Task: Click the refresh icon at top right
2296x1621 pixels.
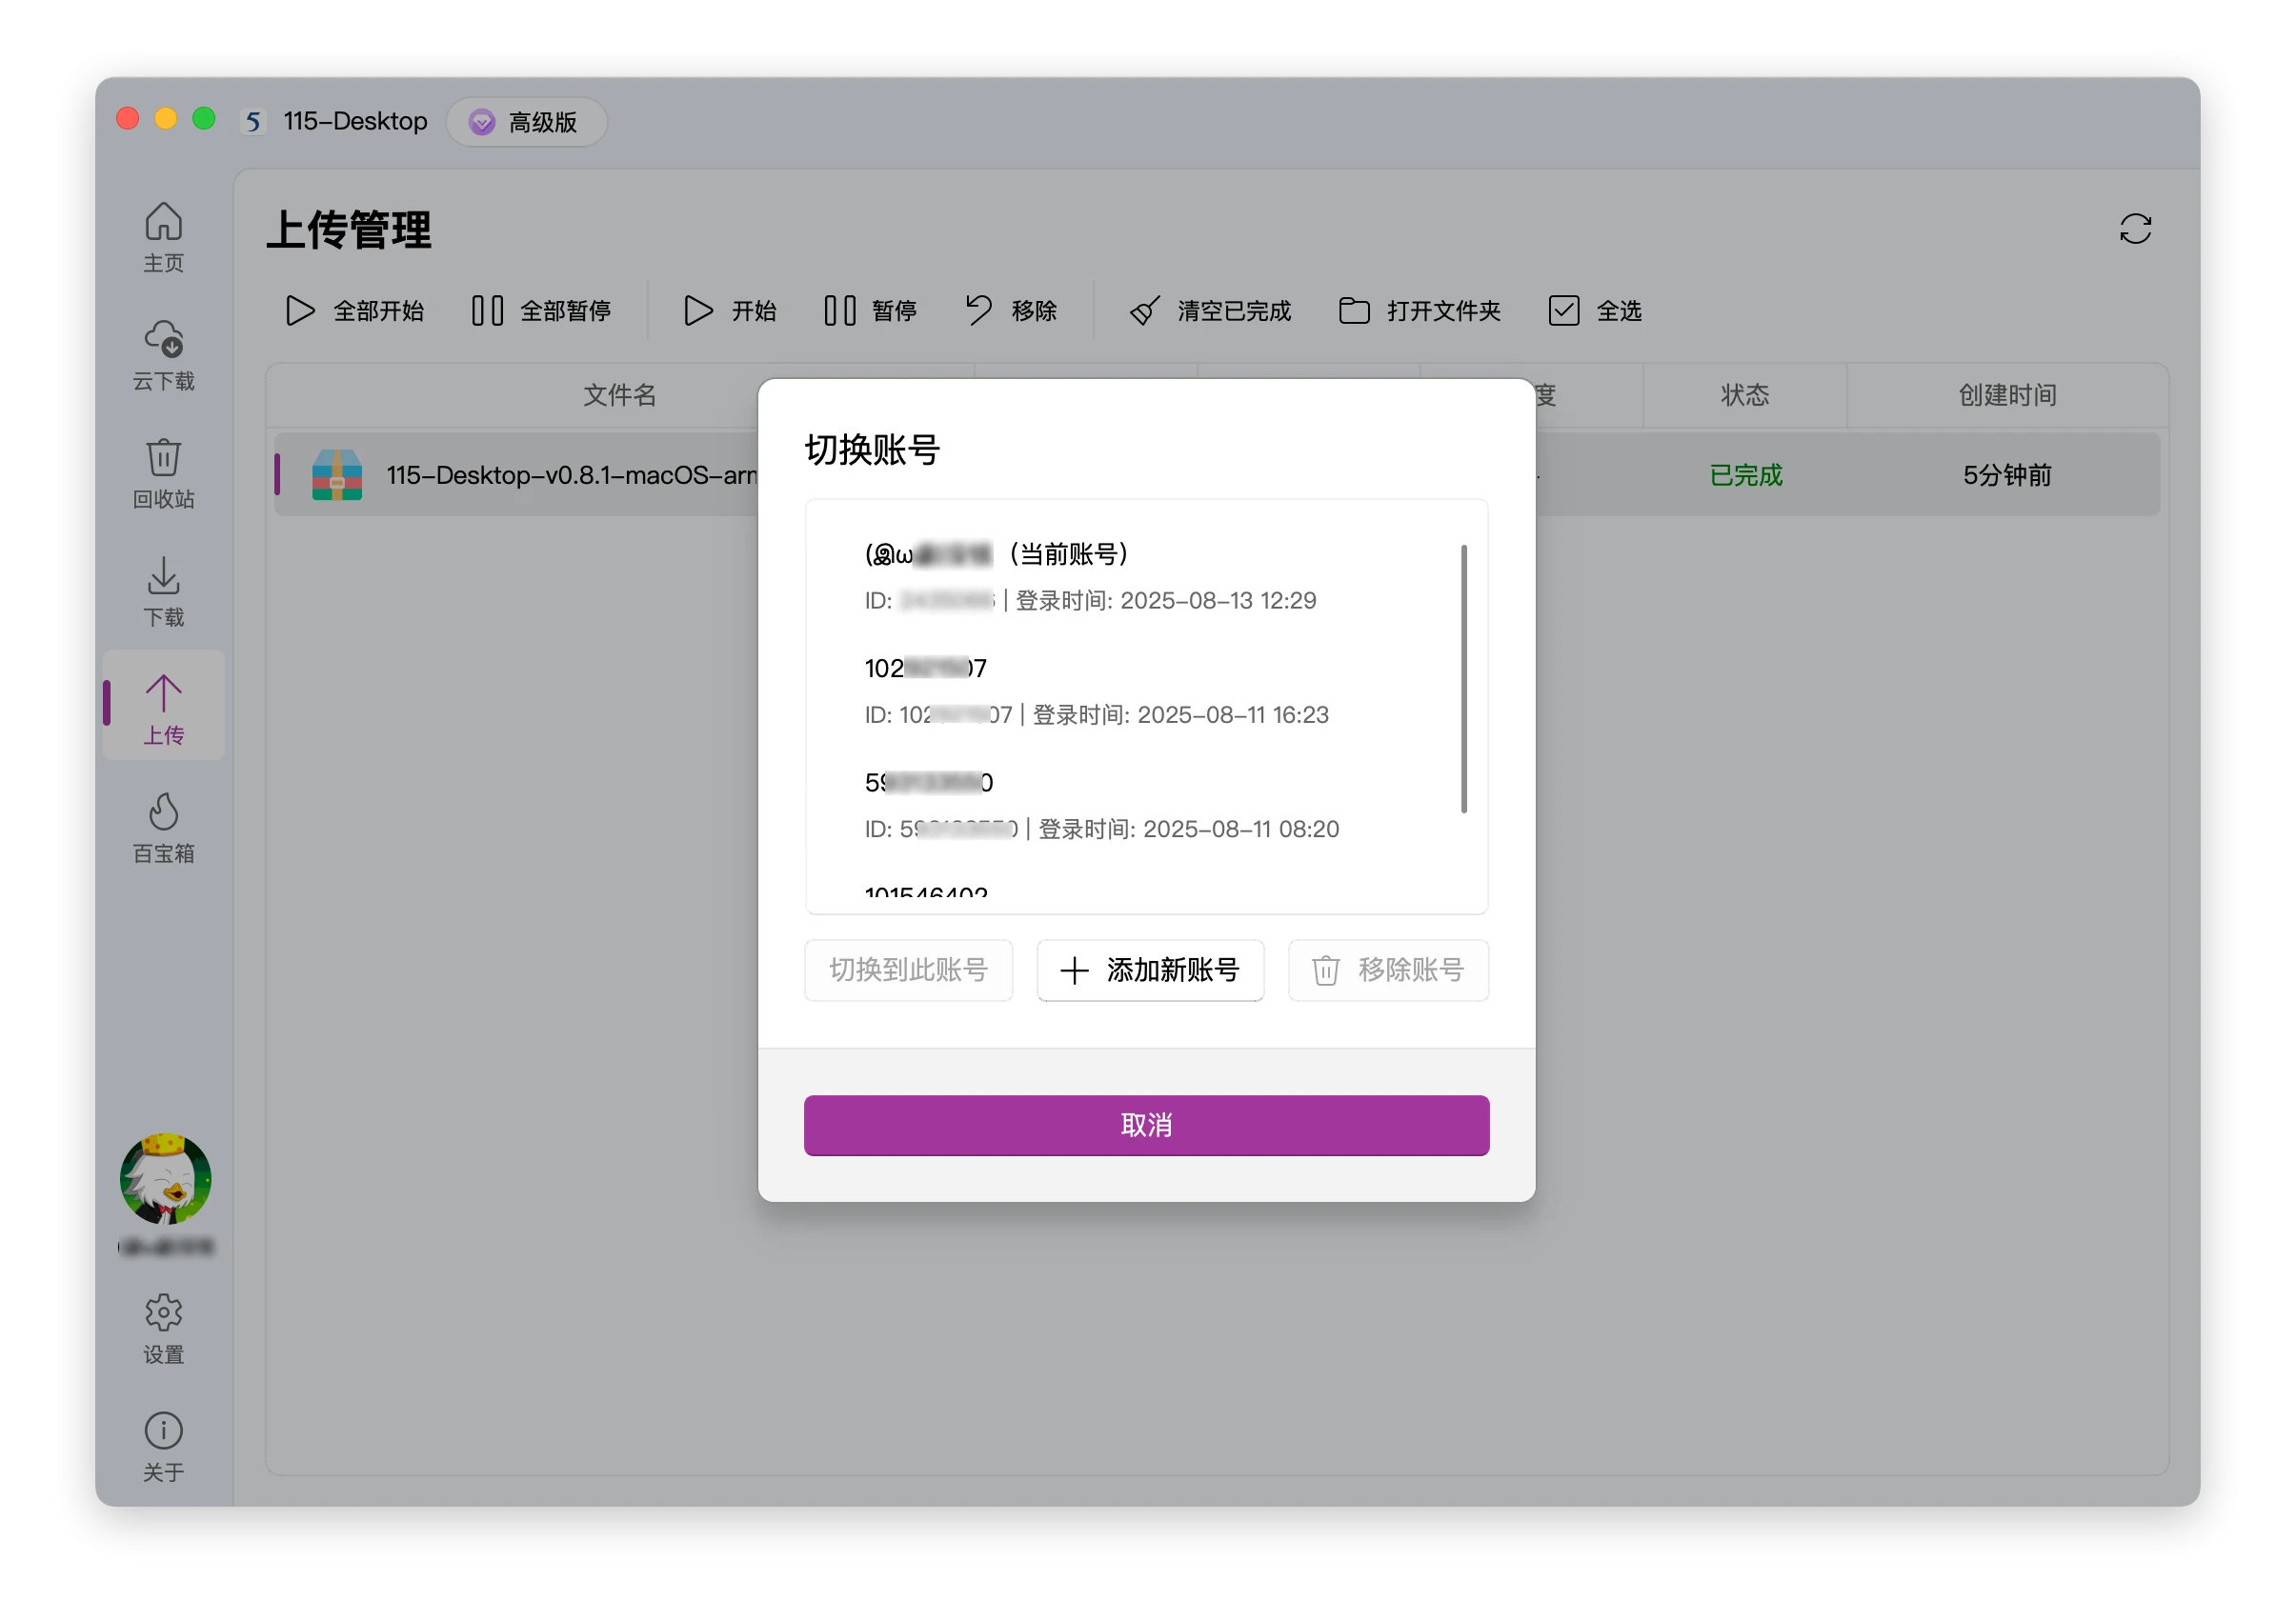Action: click(x=2134, y=229)
